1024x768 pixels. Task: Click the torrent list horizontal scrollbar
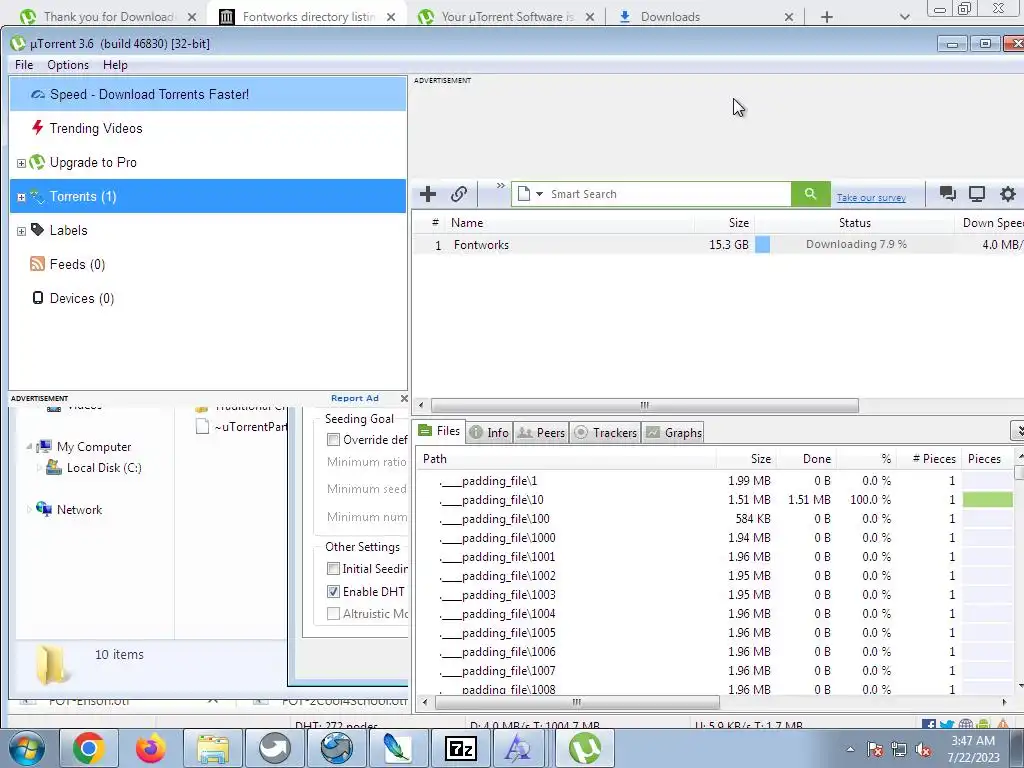click(644, 406)
